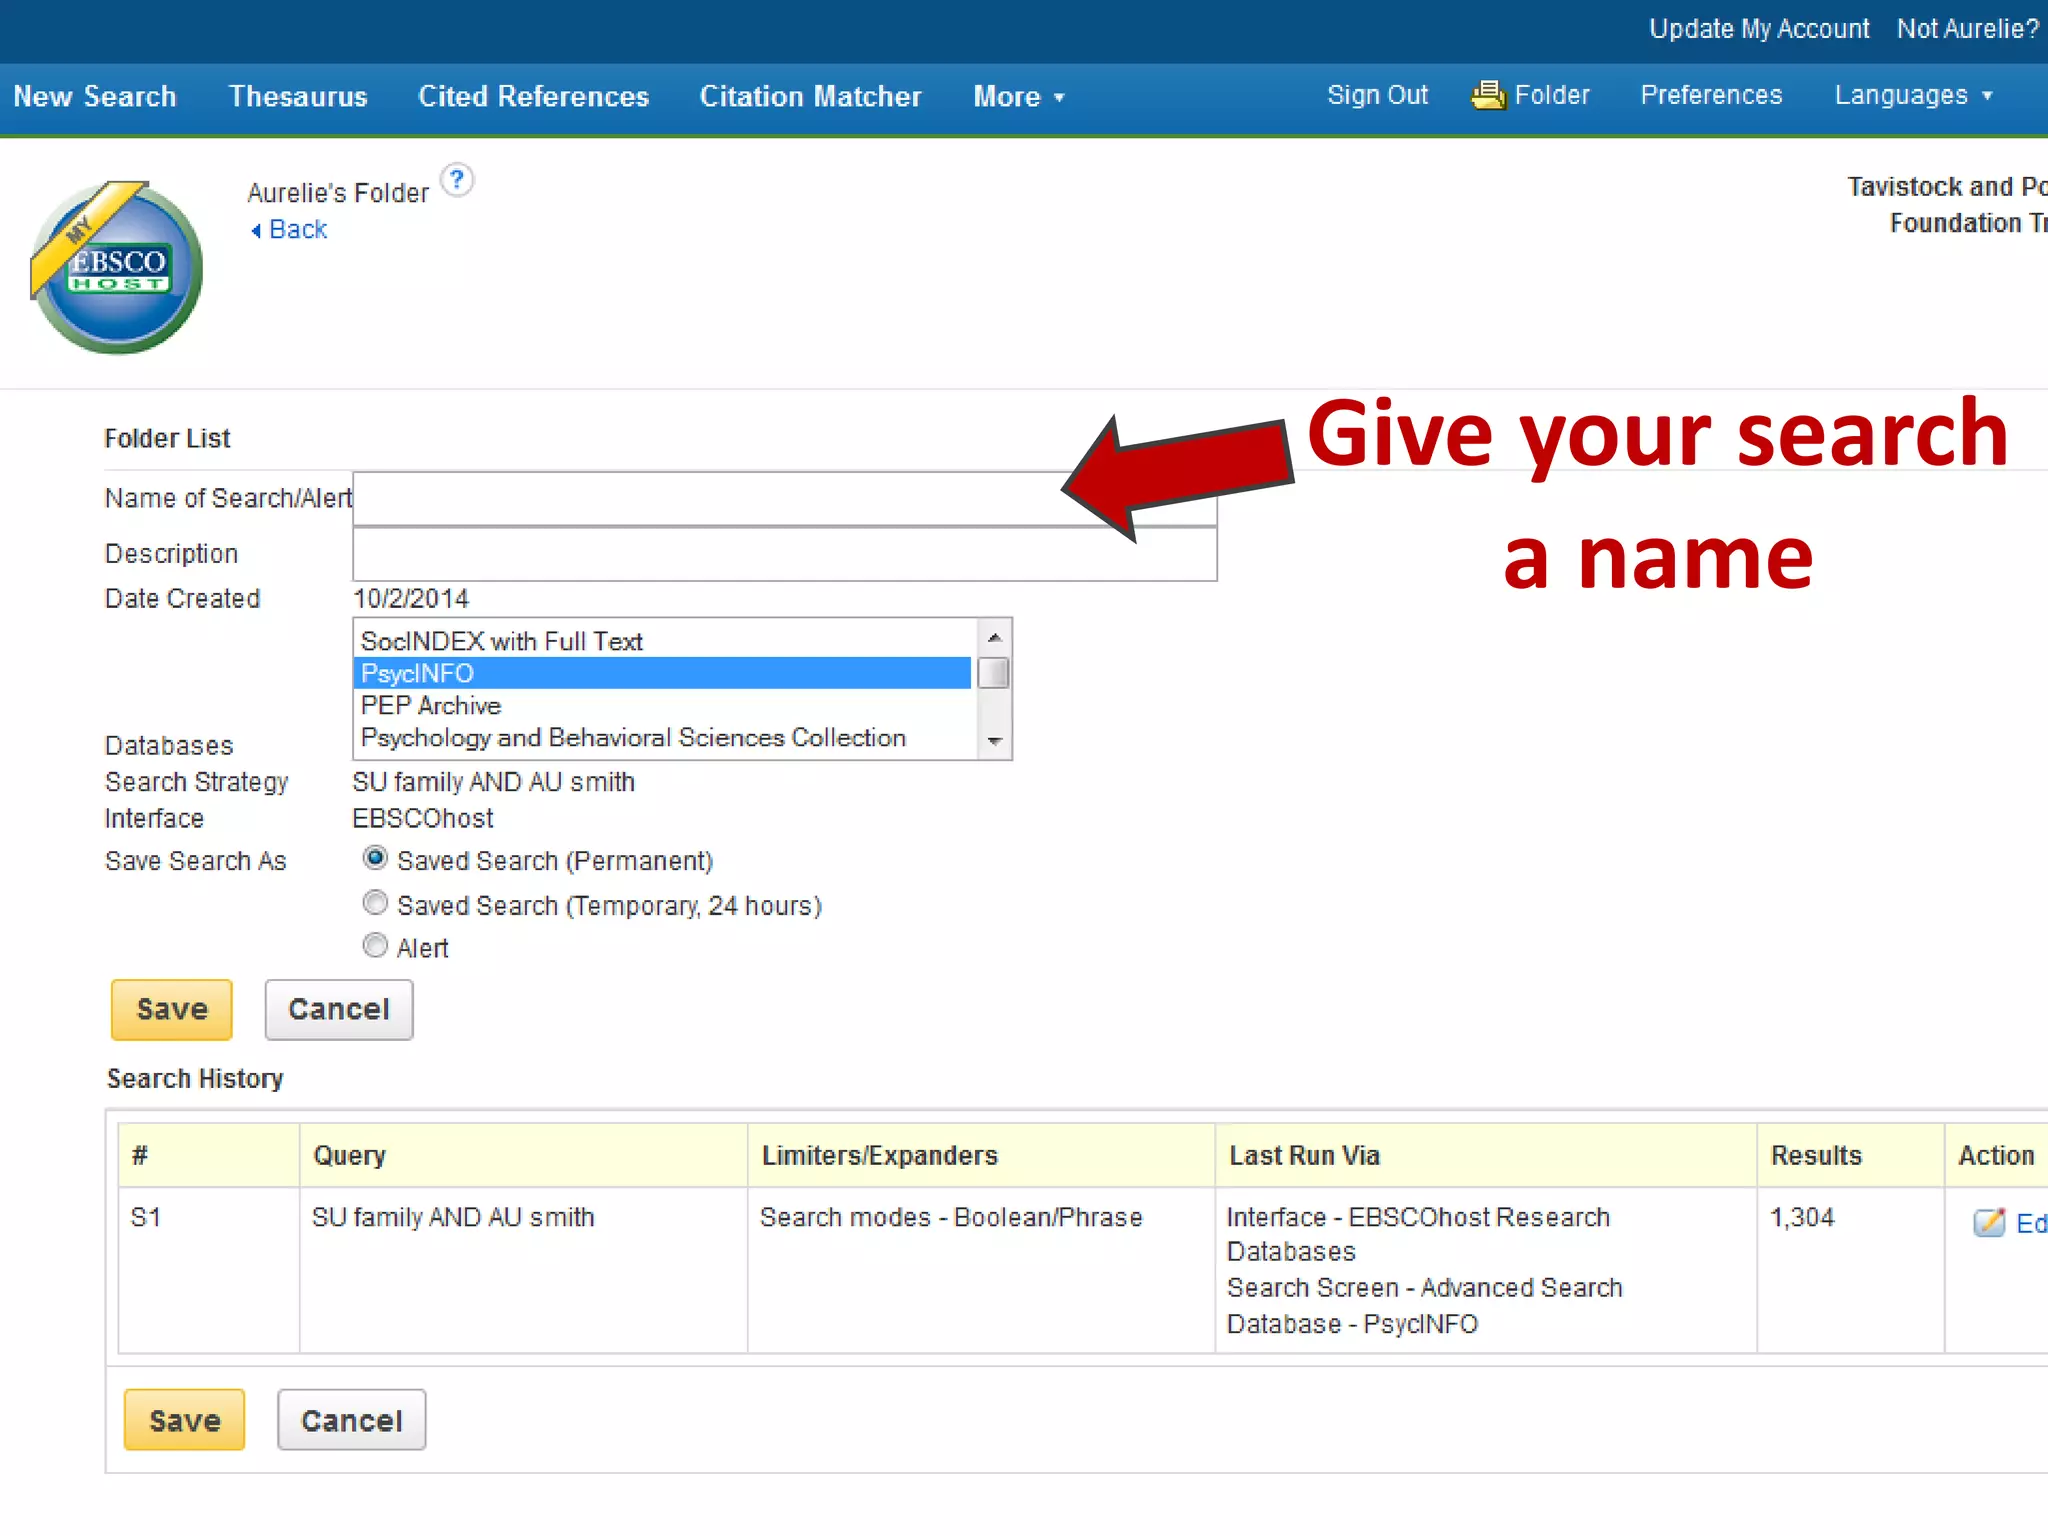Click the Folder icon in header
The height and width of the screenshot is (1536, 2048).
point(1488,95)
